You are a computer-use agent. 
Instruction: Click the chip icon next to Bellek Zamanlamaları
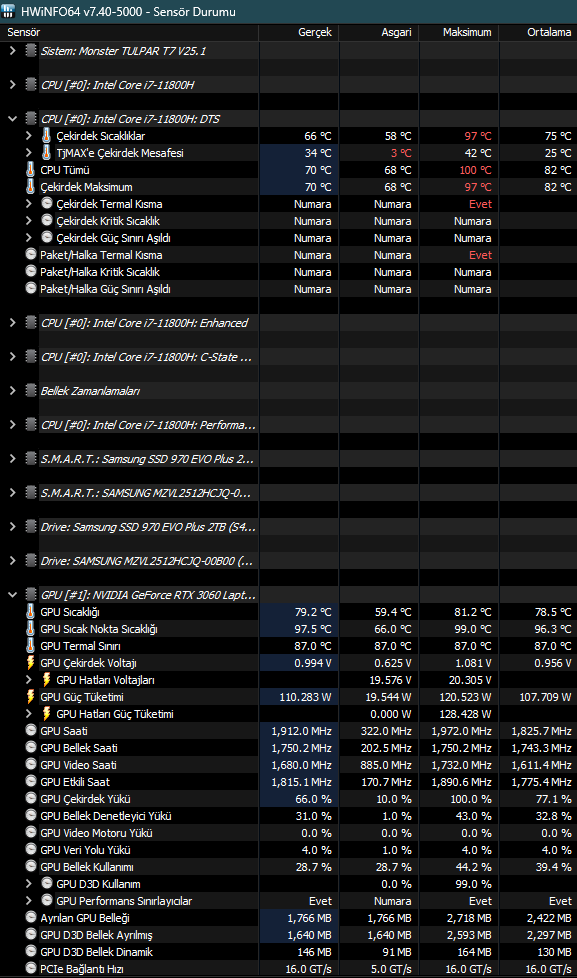31,390
